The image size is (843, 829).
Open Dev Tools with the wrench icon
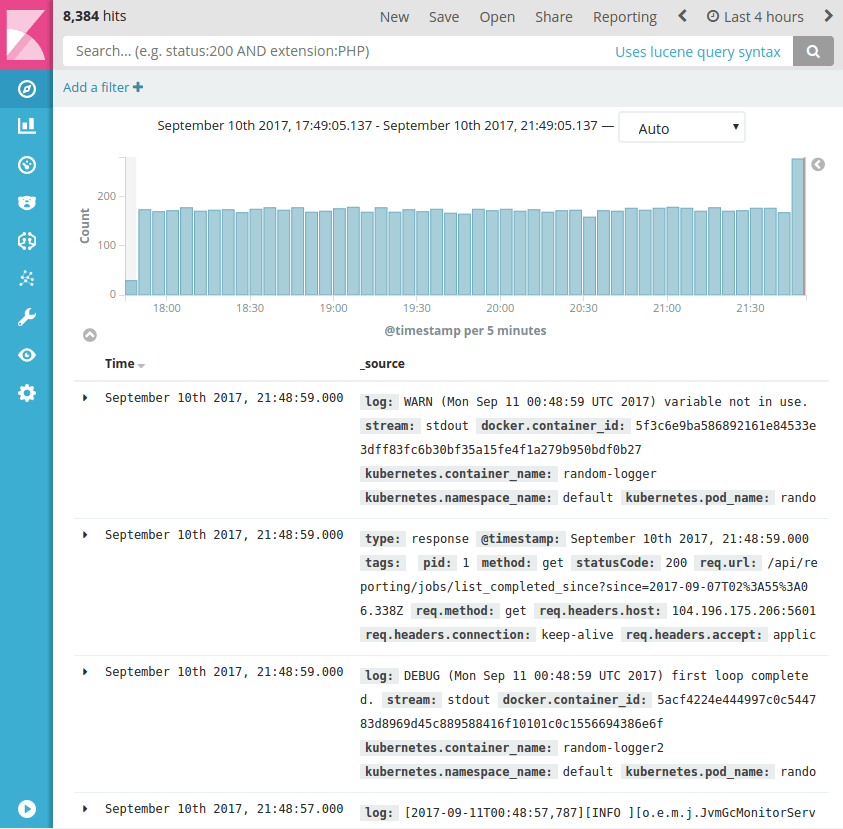(x=27, y=317)
